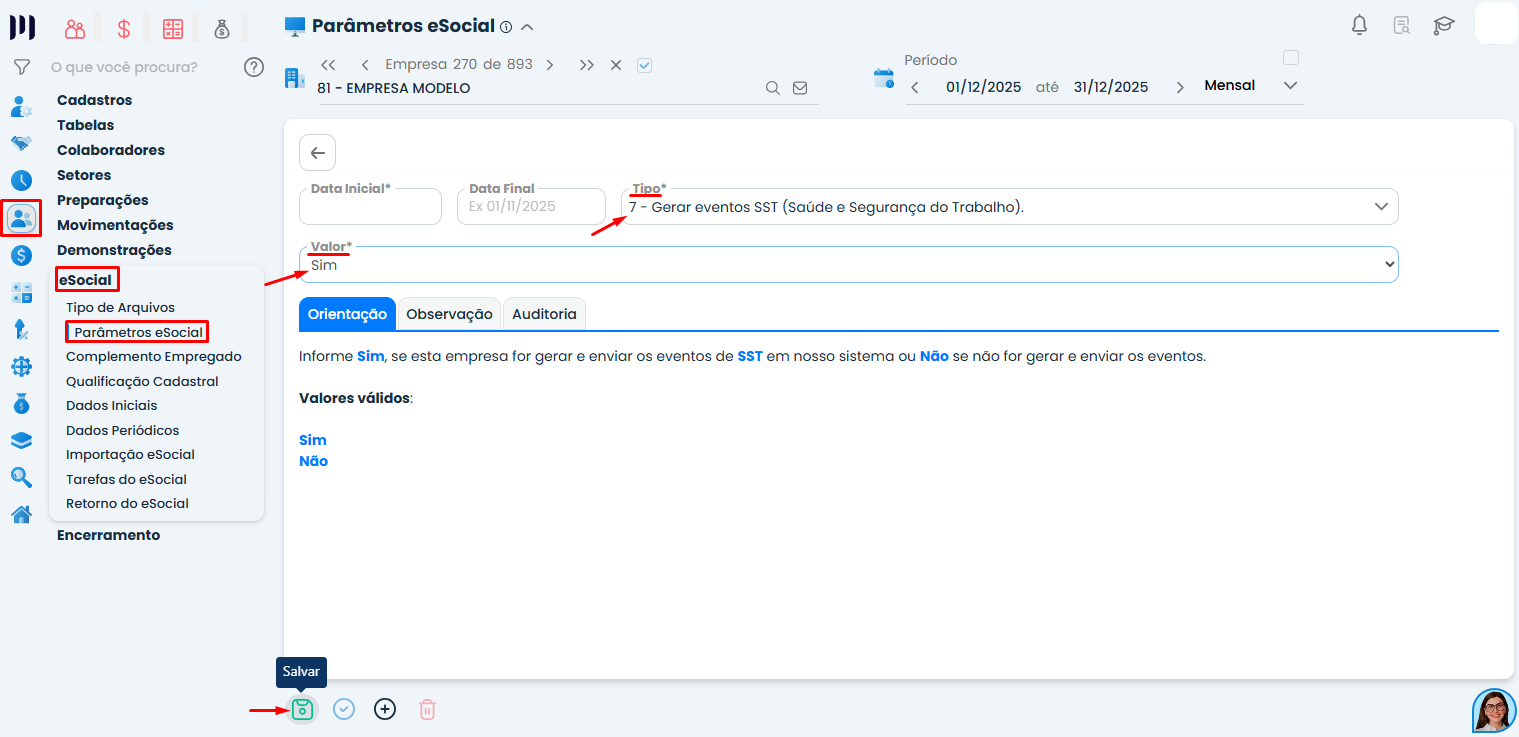The width and height of the screenshot is (1519, 737).
Task: Click the red trash delete icon
Action: pos(427,709)
